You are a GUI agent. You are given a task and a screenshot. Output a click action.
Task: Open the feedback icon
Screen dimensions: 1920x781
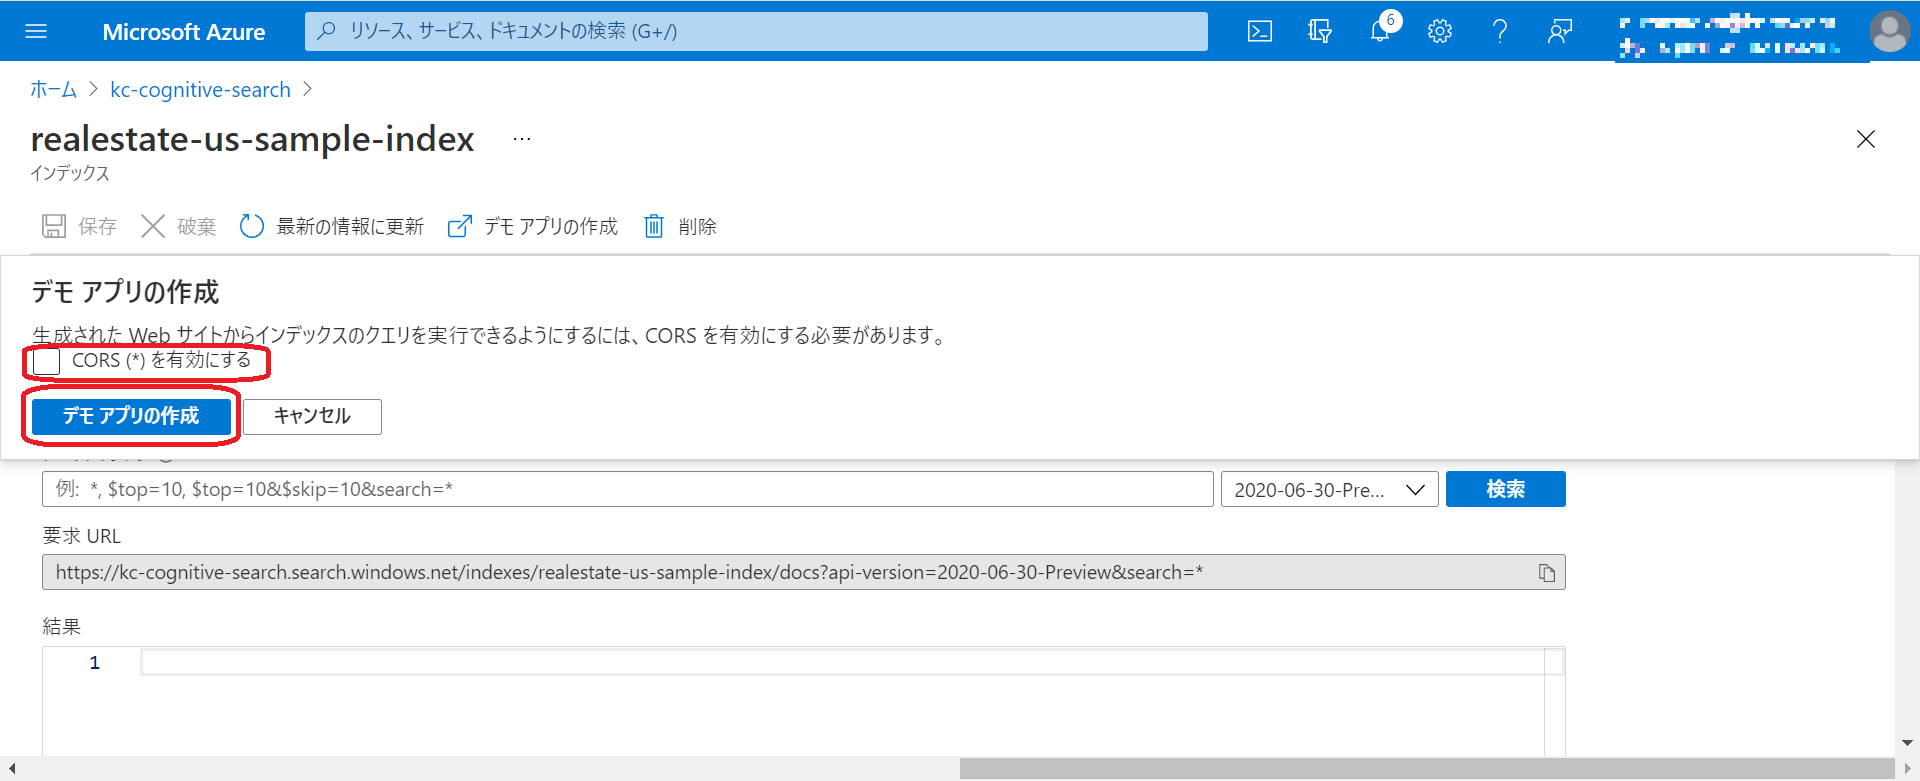[1560, 31]
